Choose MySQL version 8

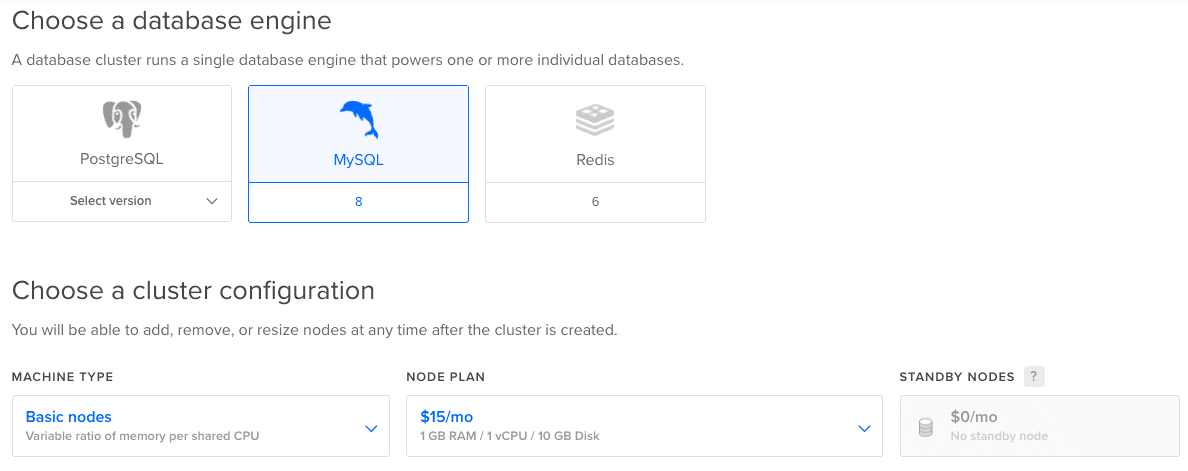[x=358, y=202]
